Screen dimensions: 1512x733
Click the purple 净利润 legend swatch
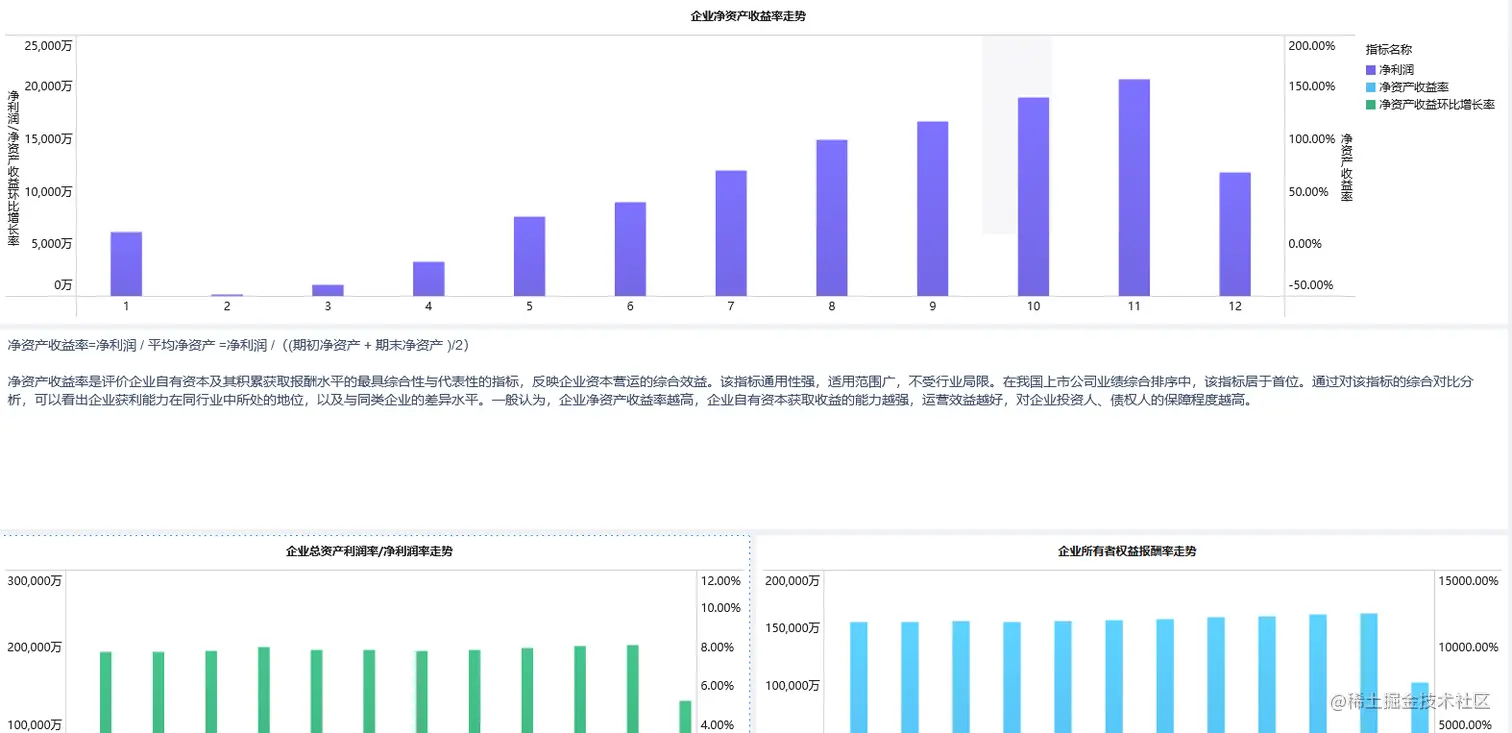coord(1371,70)
